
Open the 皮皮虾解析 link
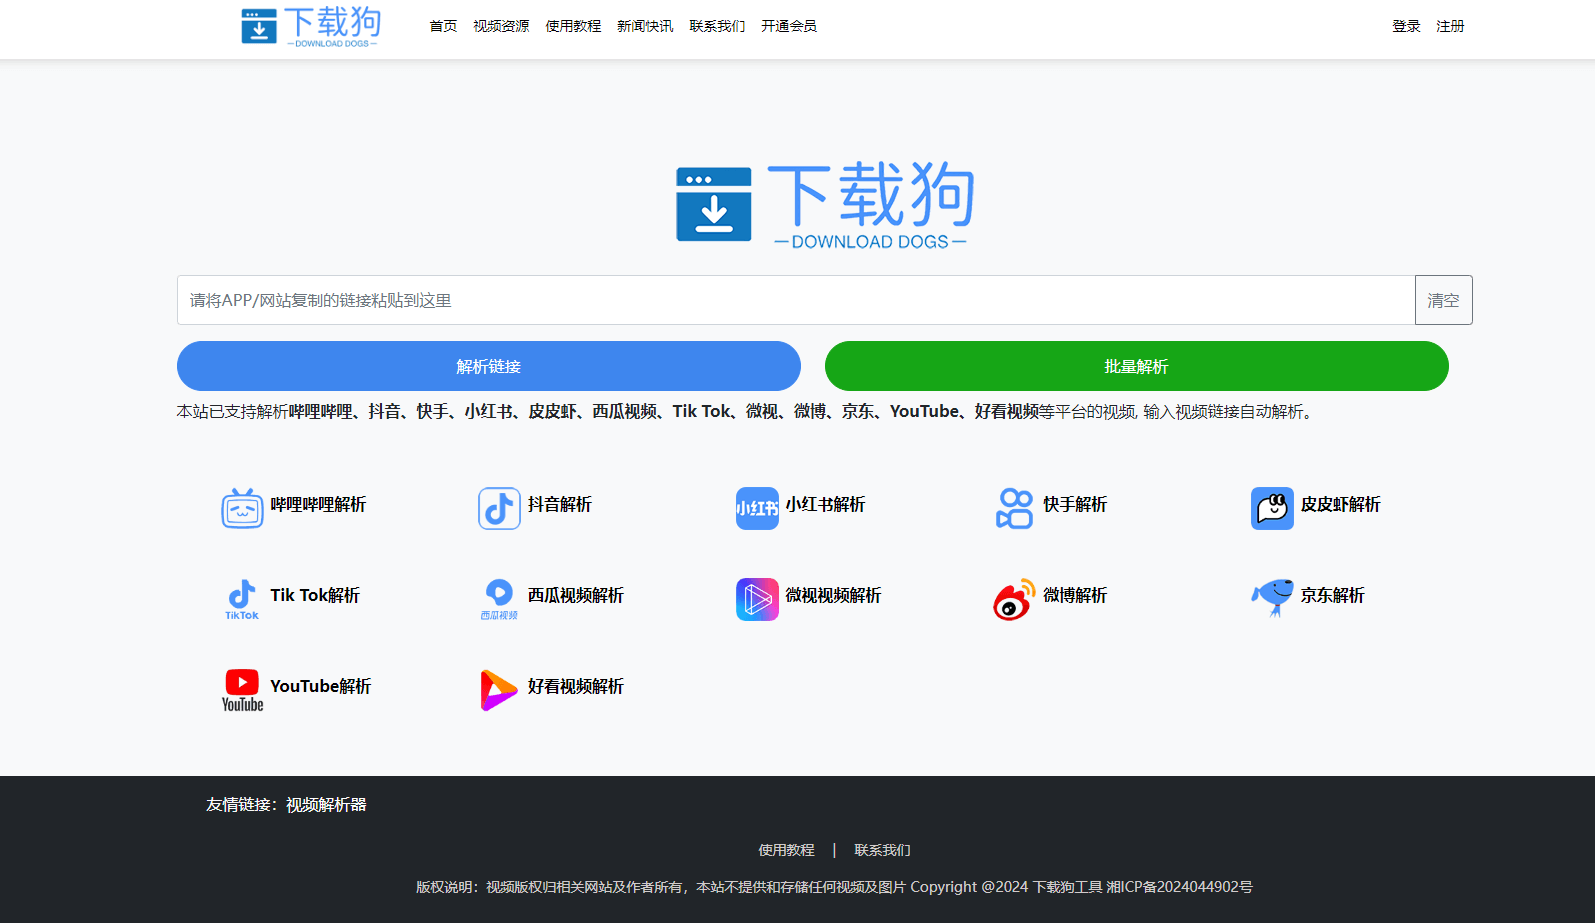click(1340, 504)
